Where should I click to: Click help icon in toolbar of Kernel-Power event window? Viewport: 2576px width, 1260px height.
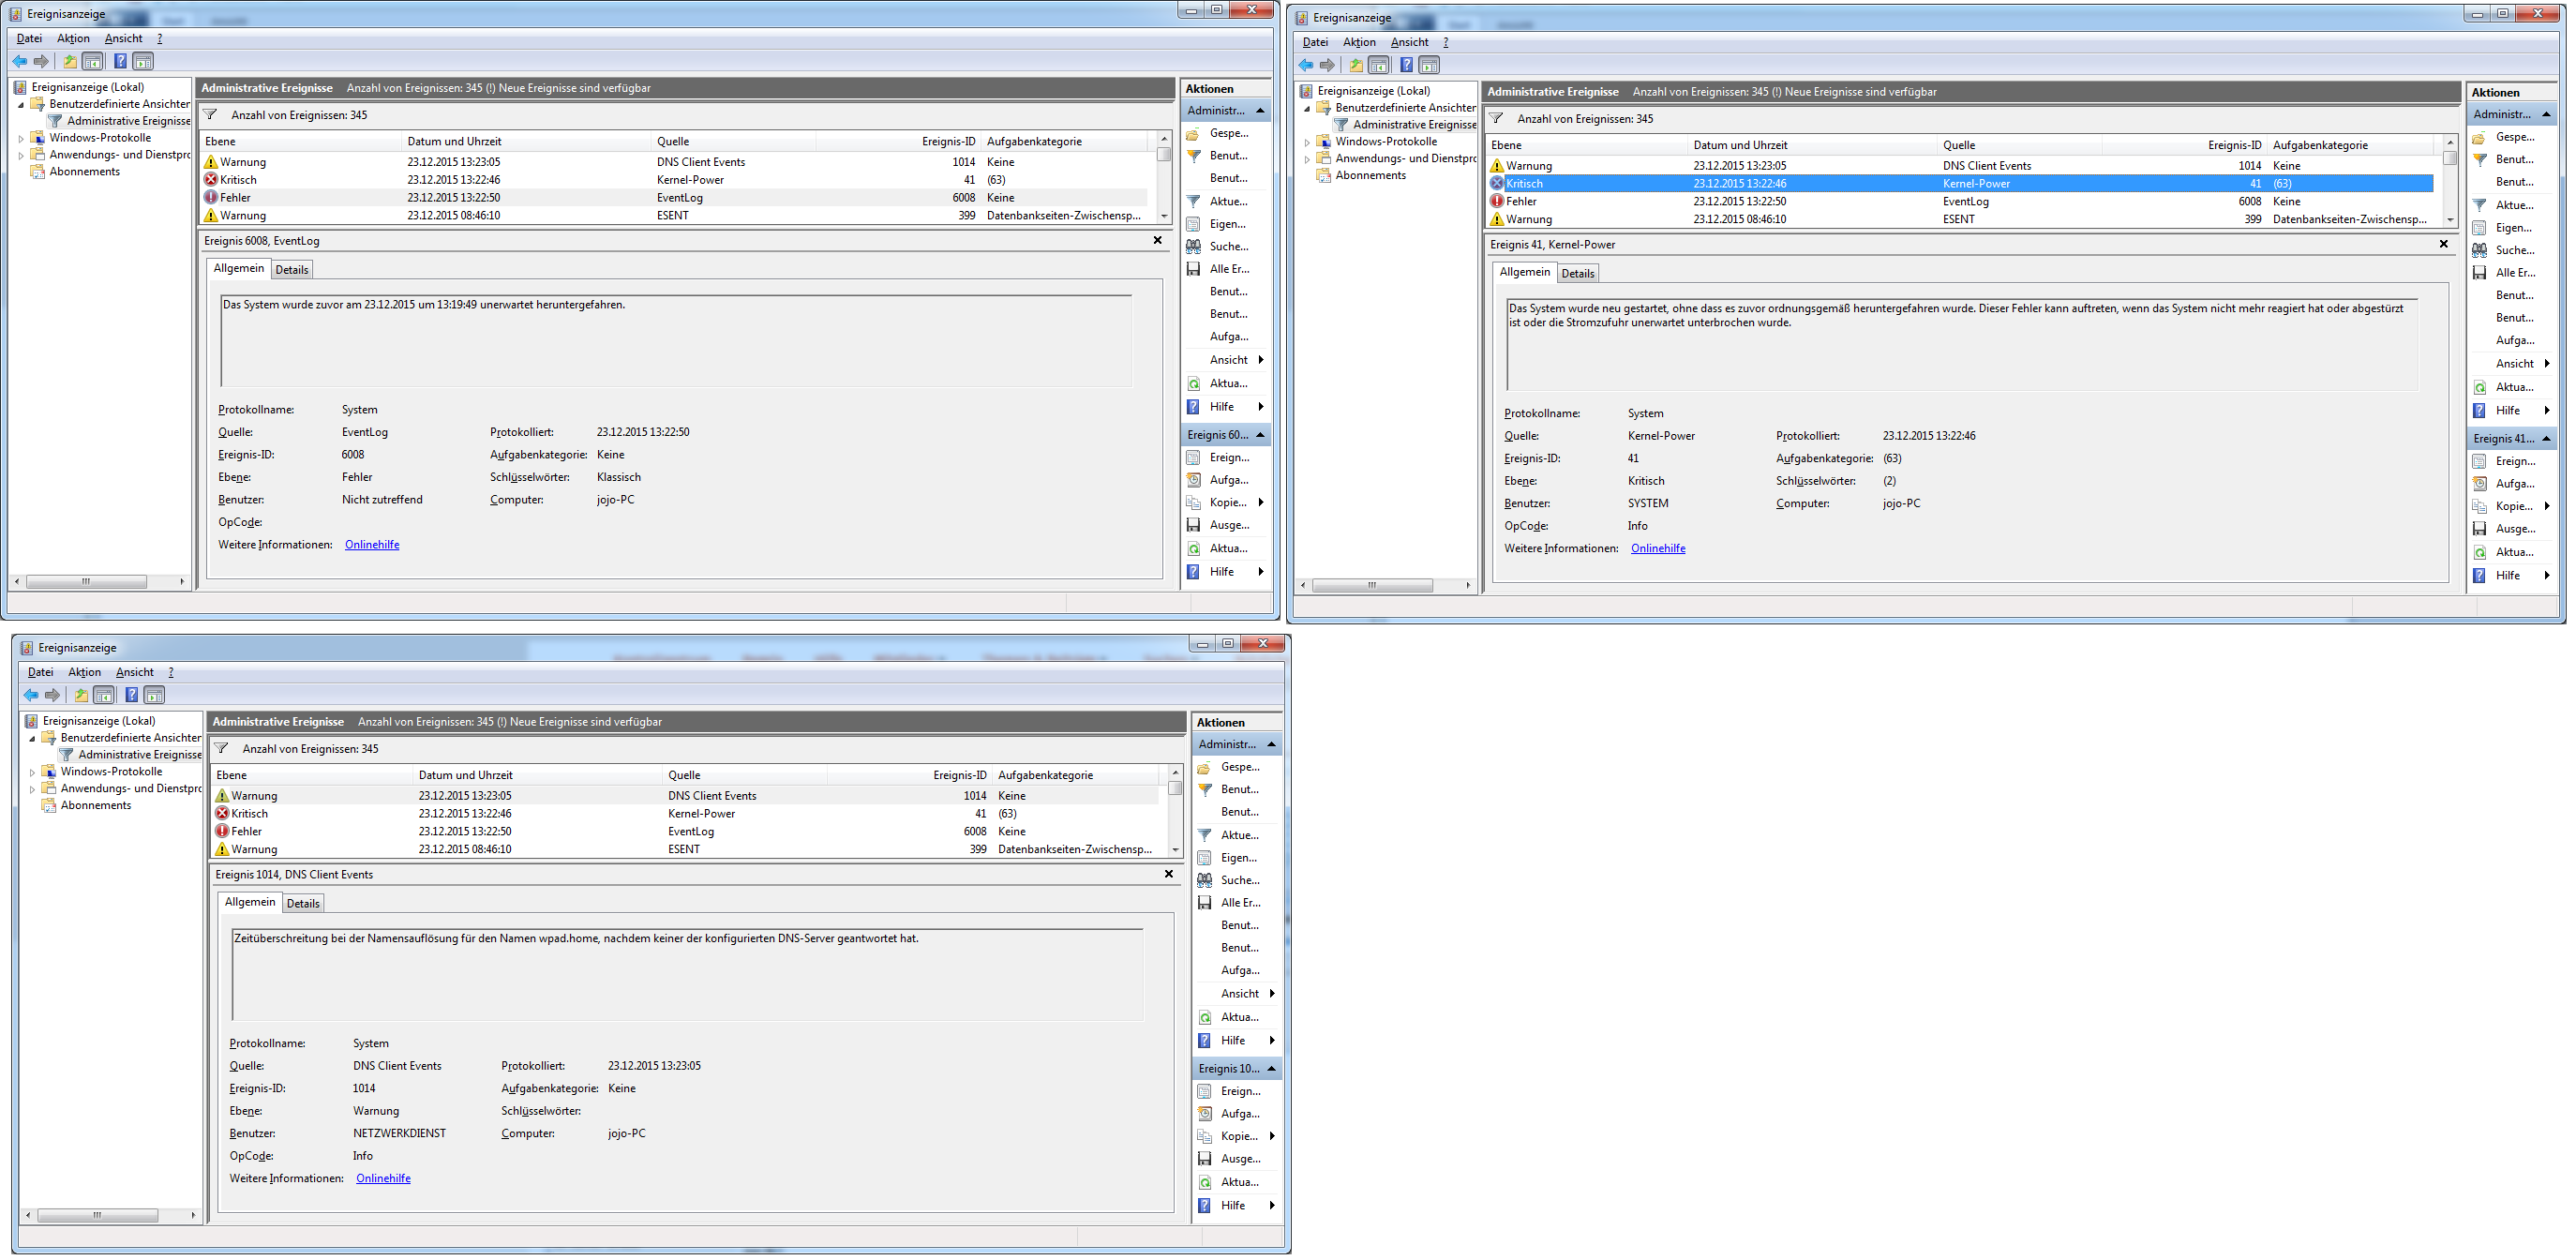pos(1406,65)
